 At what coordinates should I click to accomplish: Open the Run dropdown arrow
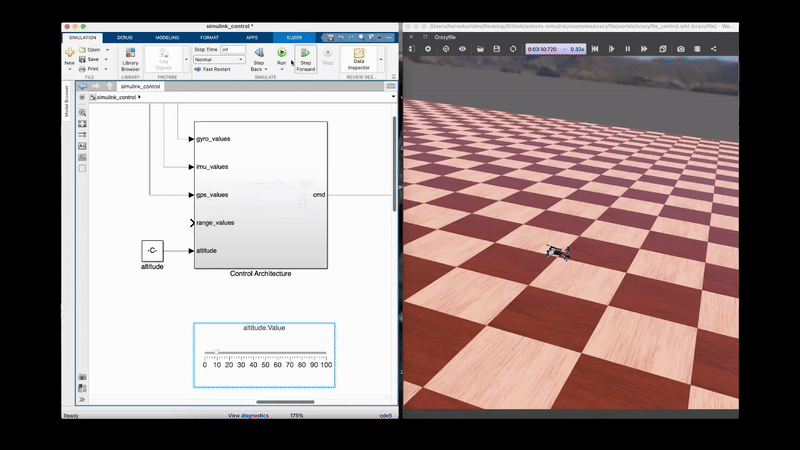coord(282,69)
